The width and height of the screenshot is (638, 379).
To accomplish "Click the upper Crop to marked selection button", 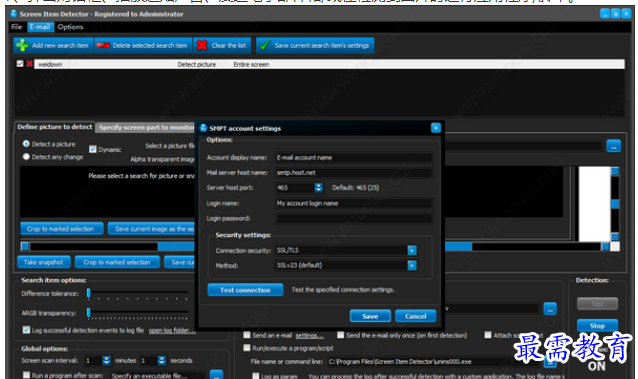I will [62, 229].
